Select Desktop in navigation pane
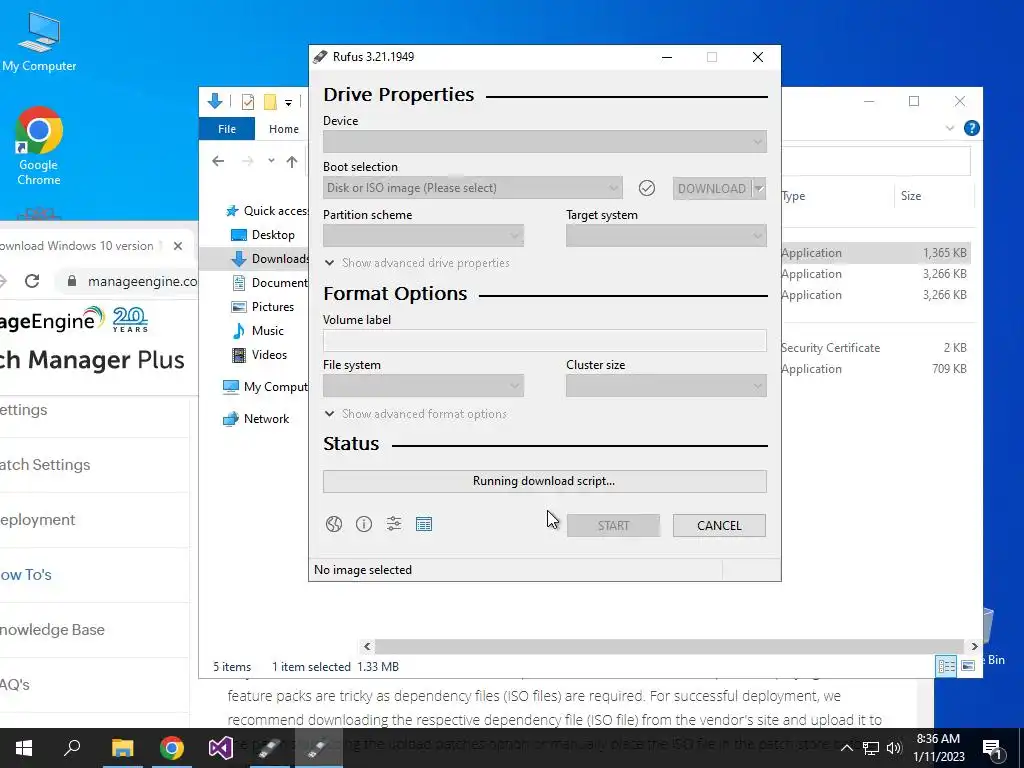 [x=264, y=234]
